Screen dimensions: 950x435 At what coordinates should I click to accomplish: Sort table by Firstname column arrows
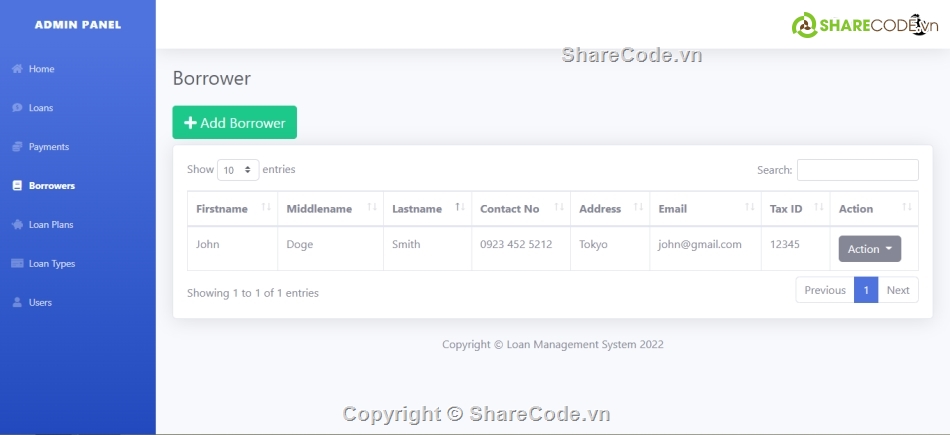click(266, 208)
